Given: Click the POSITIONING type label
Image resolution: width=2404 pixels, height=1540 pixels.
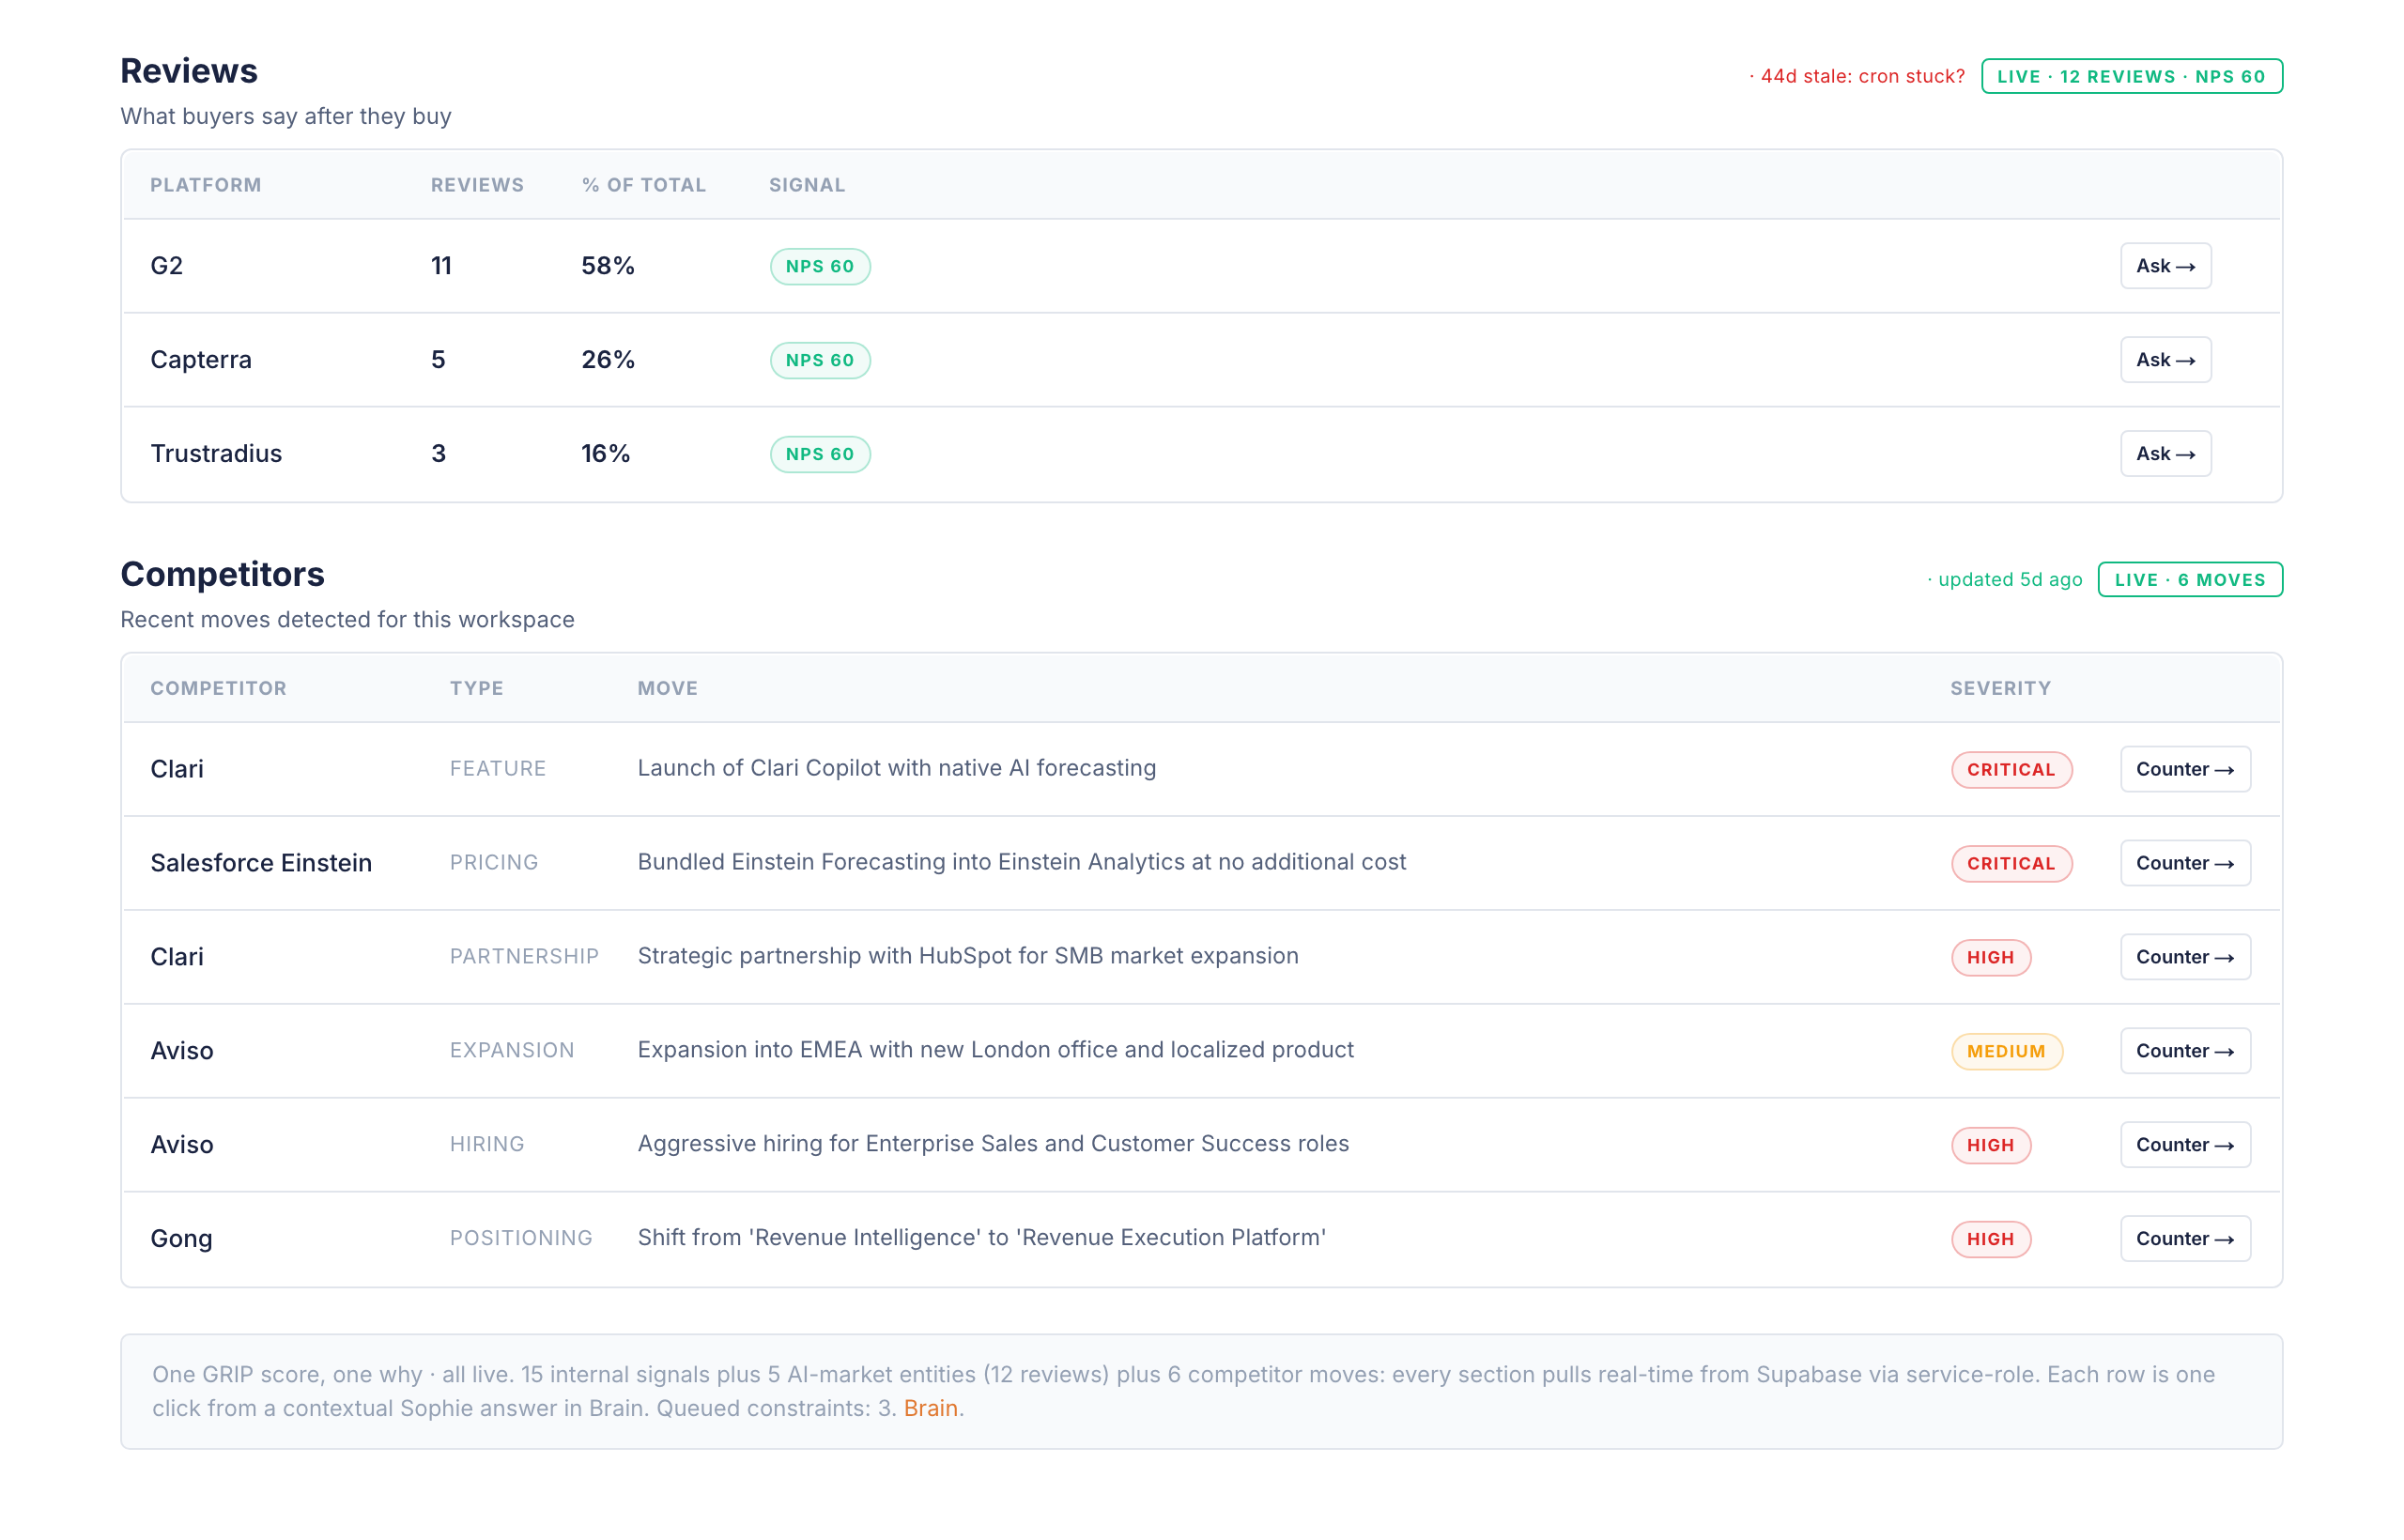Looking at the screenshot, I should tap(521, 1239).
